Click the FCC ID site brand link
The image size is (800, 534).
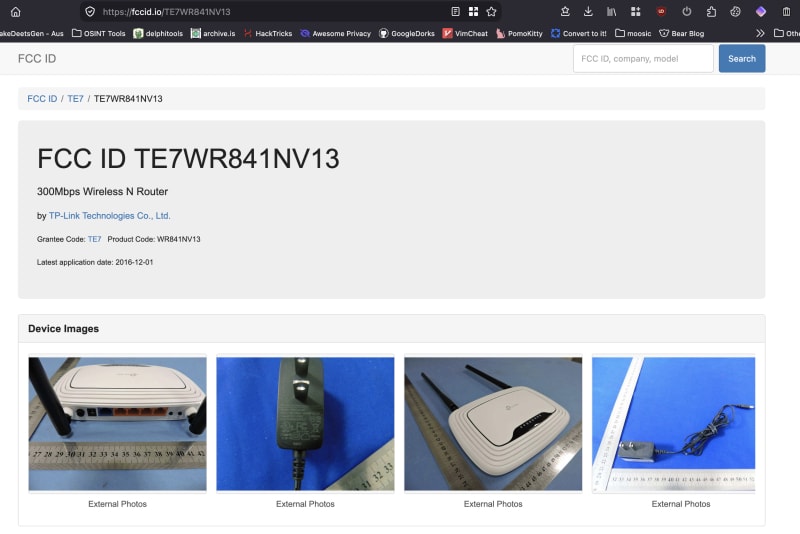(37, 59)
